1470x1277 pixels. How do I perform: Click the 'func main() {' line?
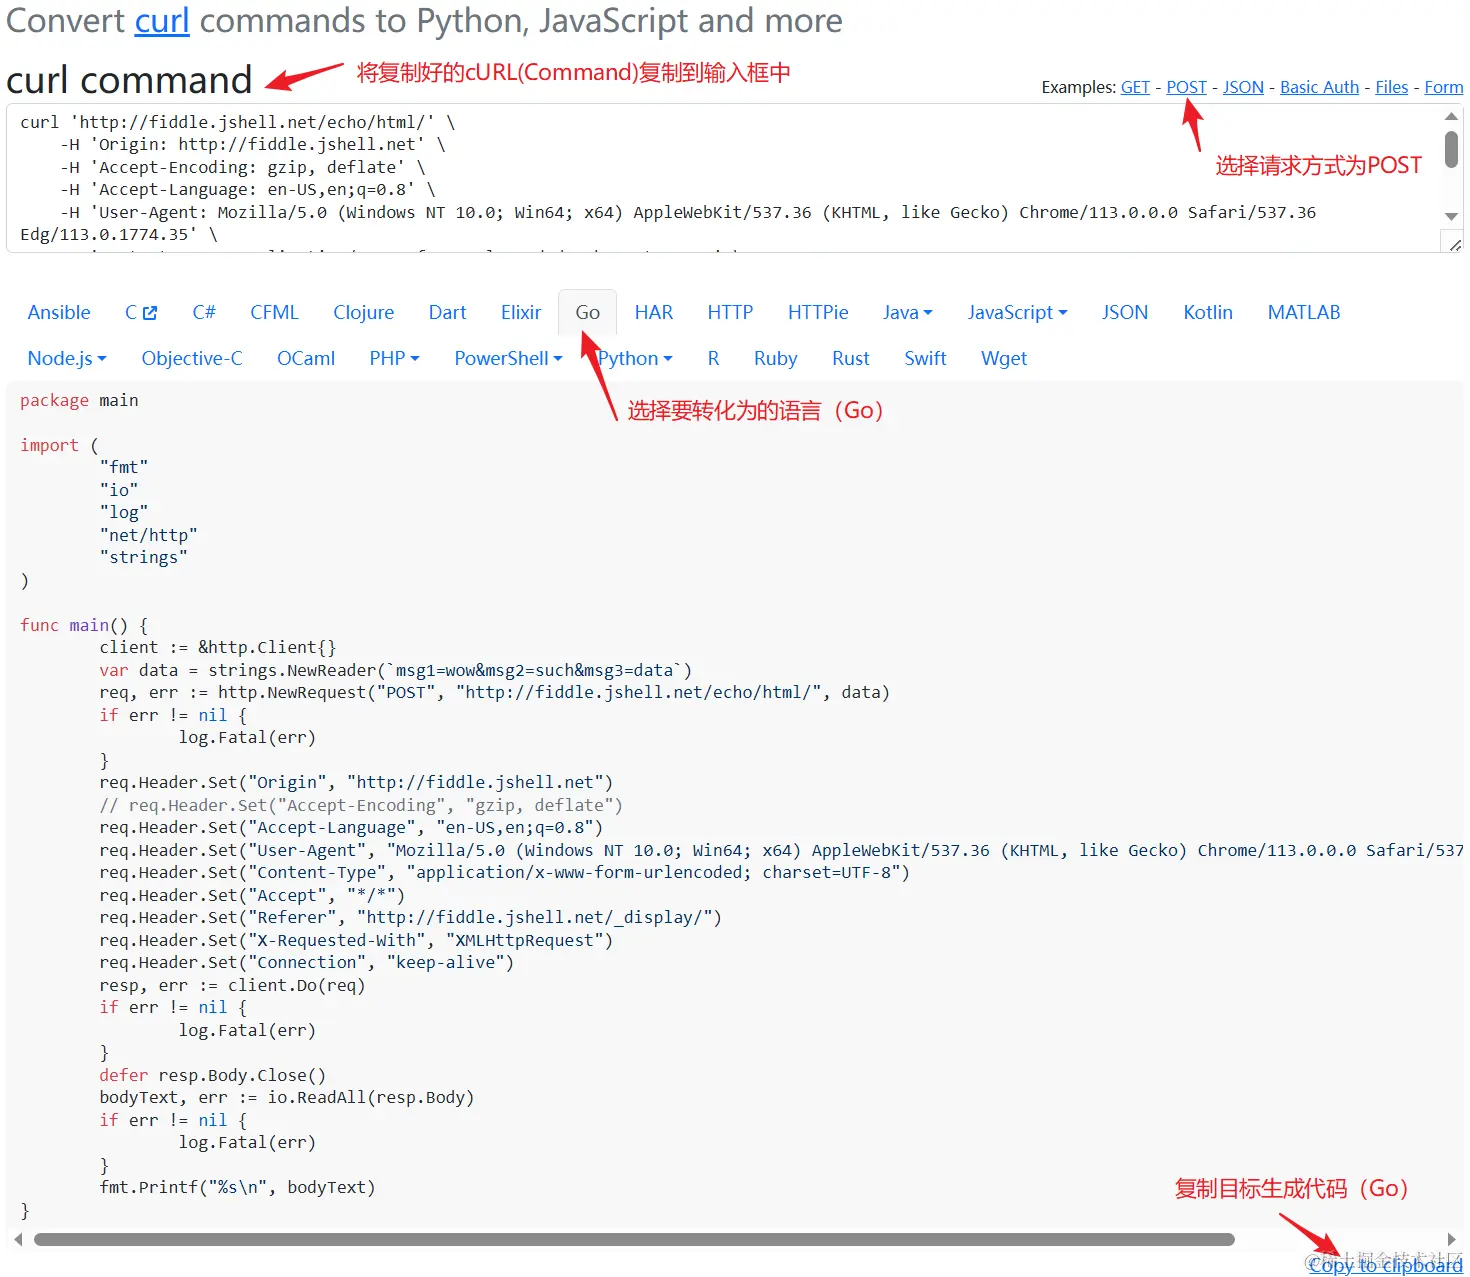click(84, 626)
